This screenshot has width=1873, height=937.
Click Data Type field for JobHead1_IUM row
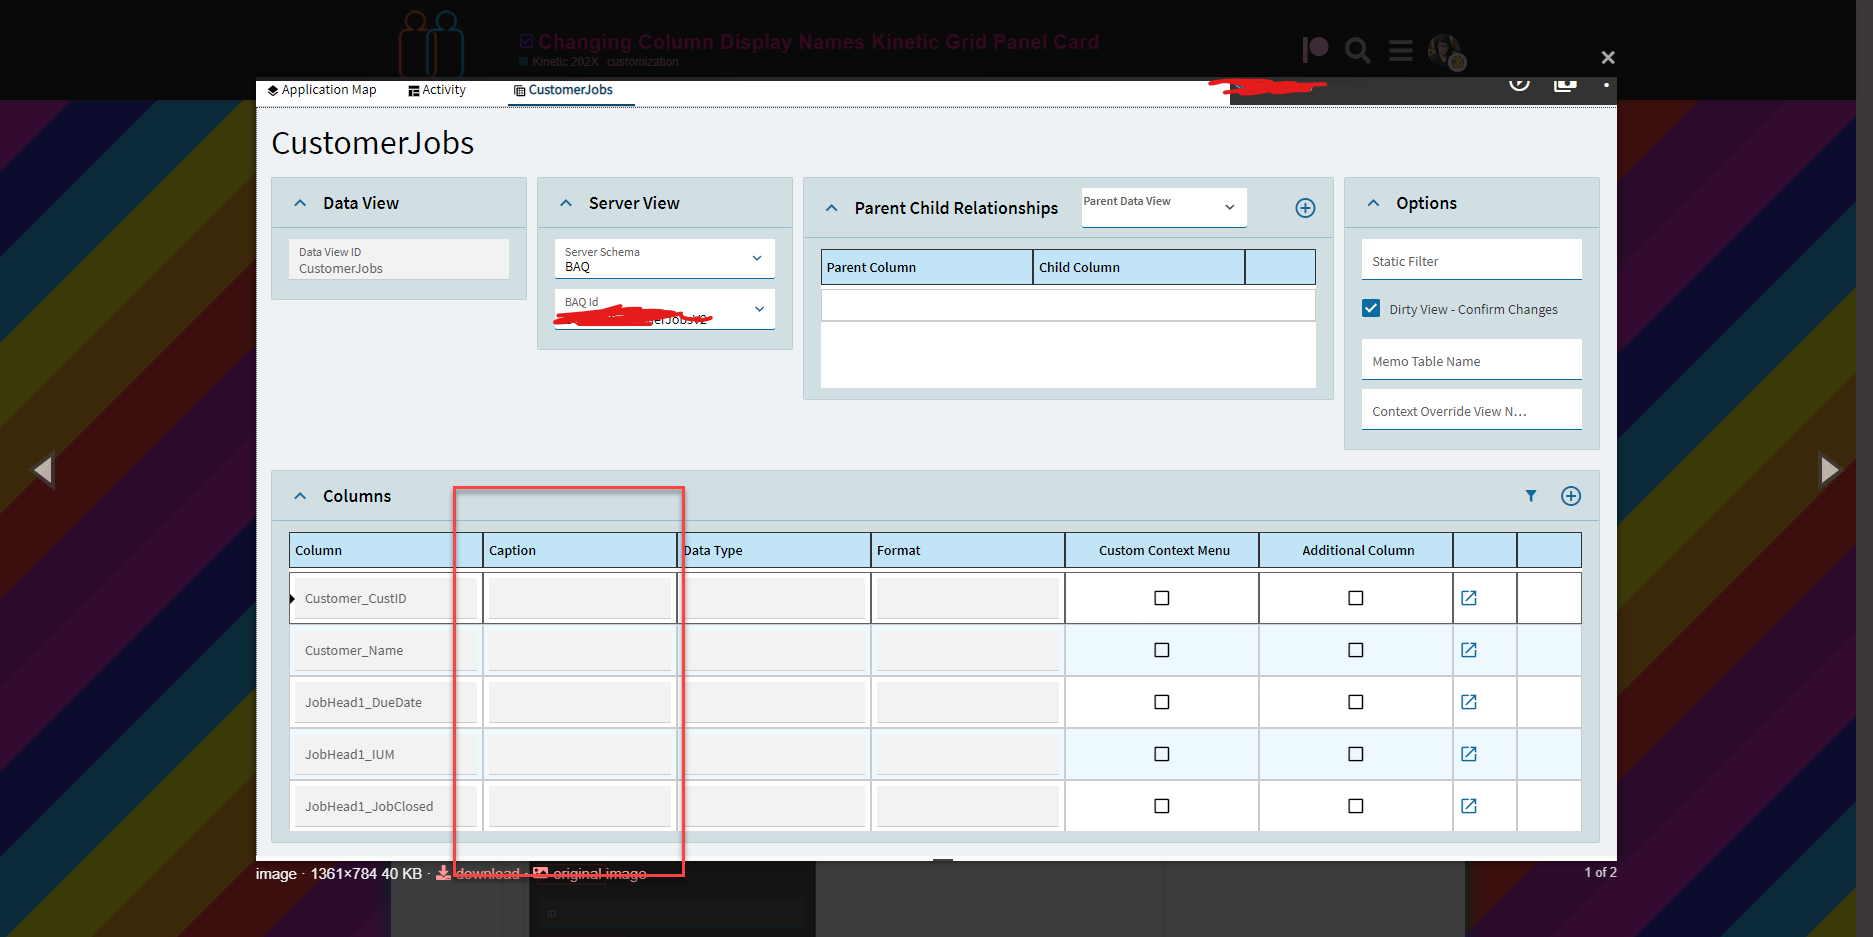[x=774, y=754]
